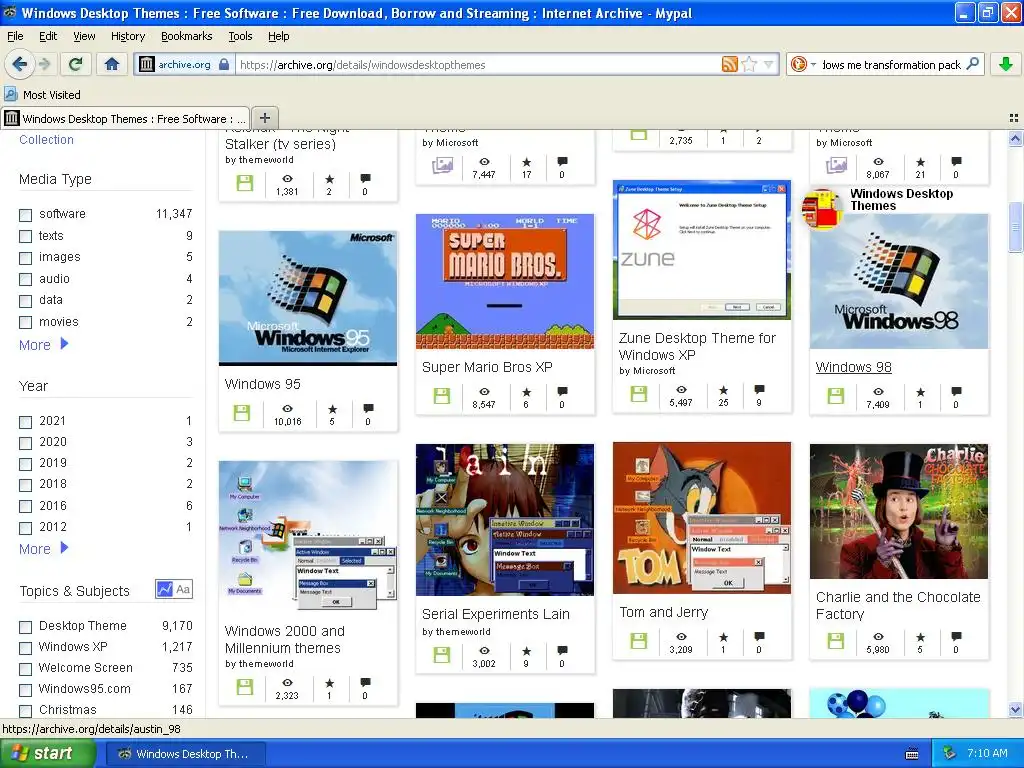Click the Mypal taskbar window button
The height and width of the screenshot is (768, 1024).
coord(185,754)
